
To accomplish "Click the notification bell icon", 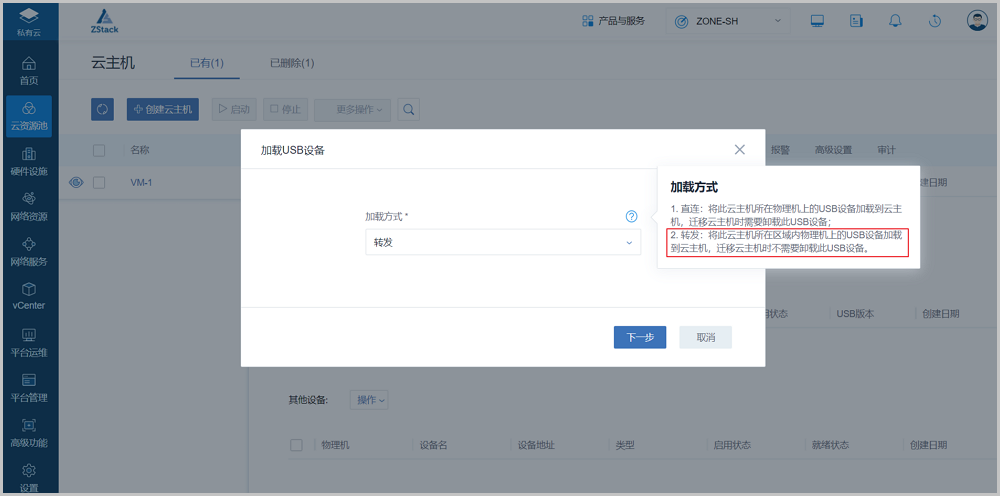I will 895,21.
